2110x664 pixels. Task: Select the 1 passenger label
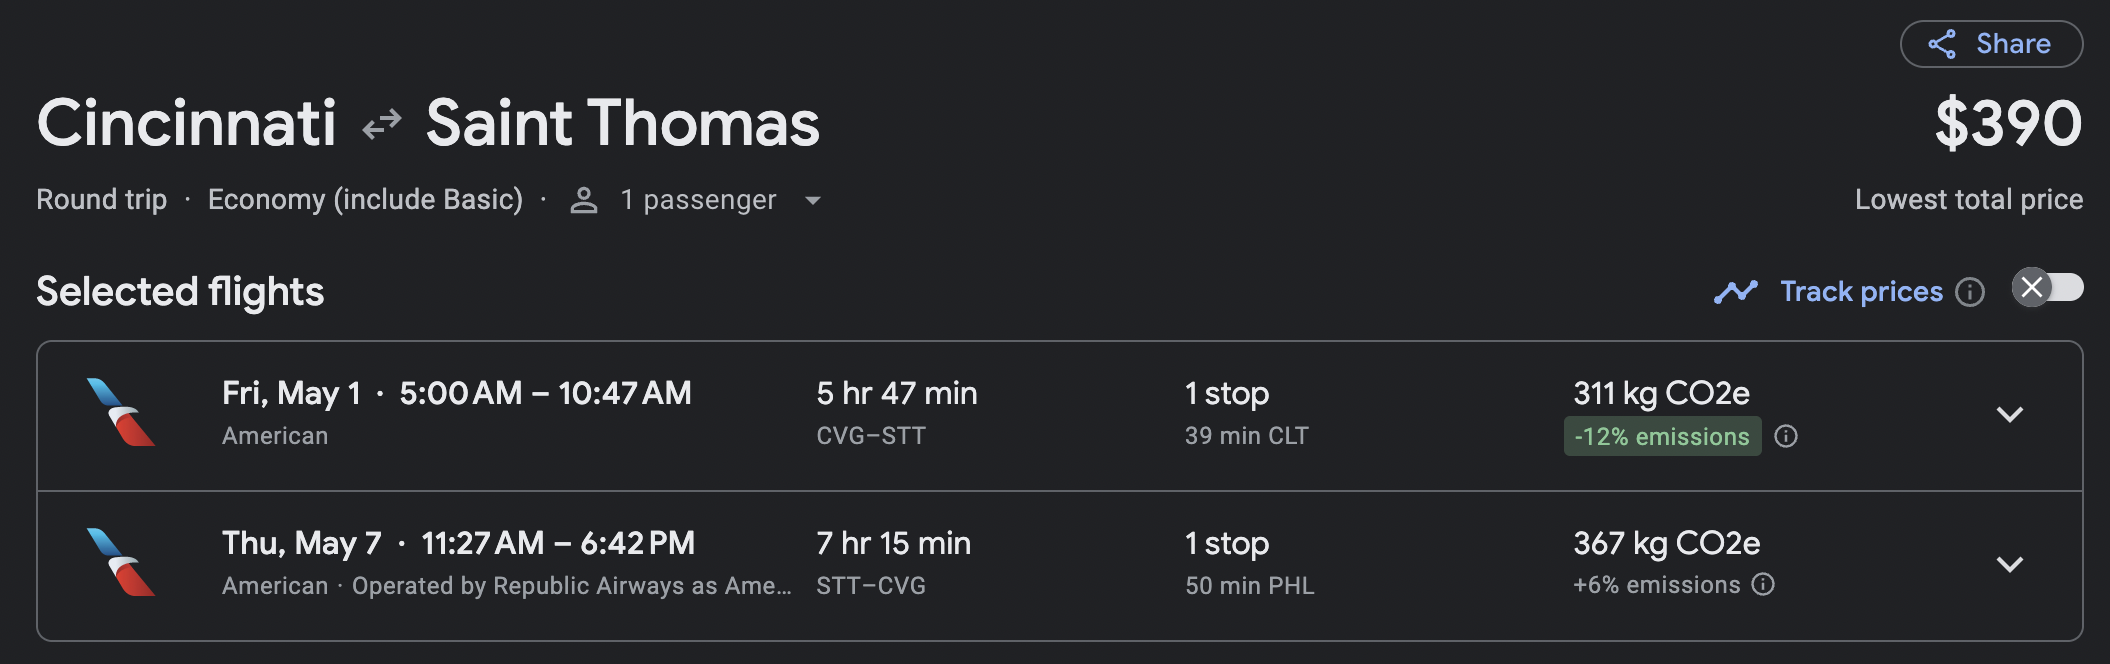coord(698,200)
